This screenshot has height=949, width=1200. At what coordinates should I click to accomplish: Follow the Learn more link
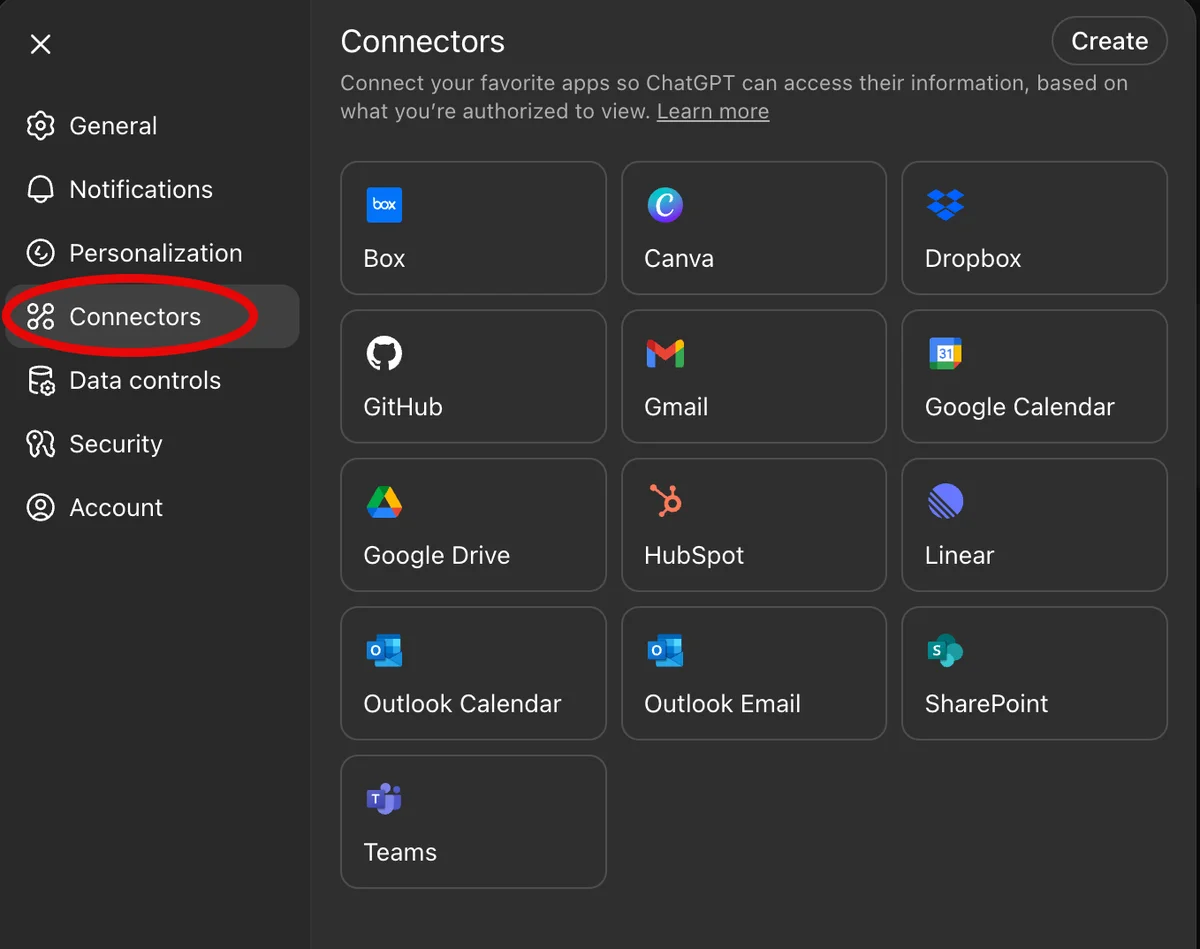pyautogui.click(x=713, y=111)
